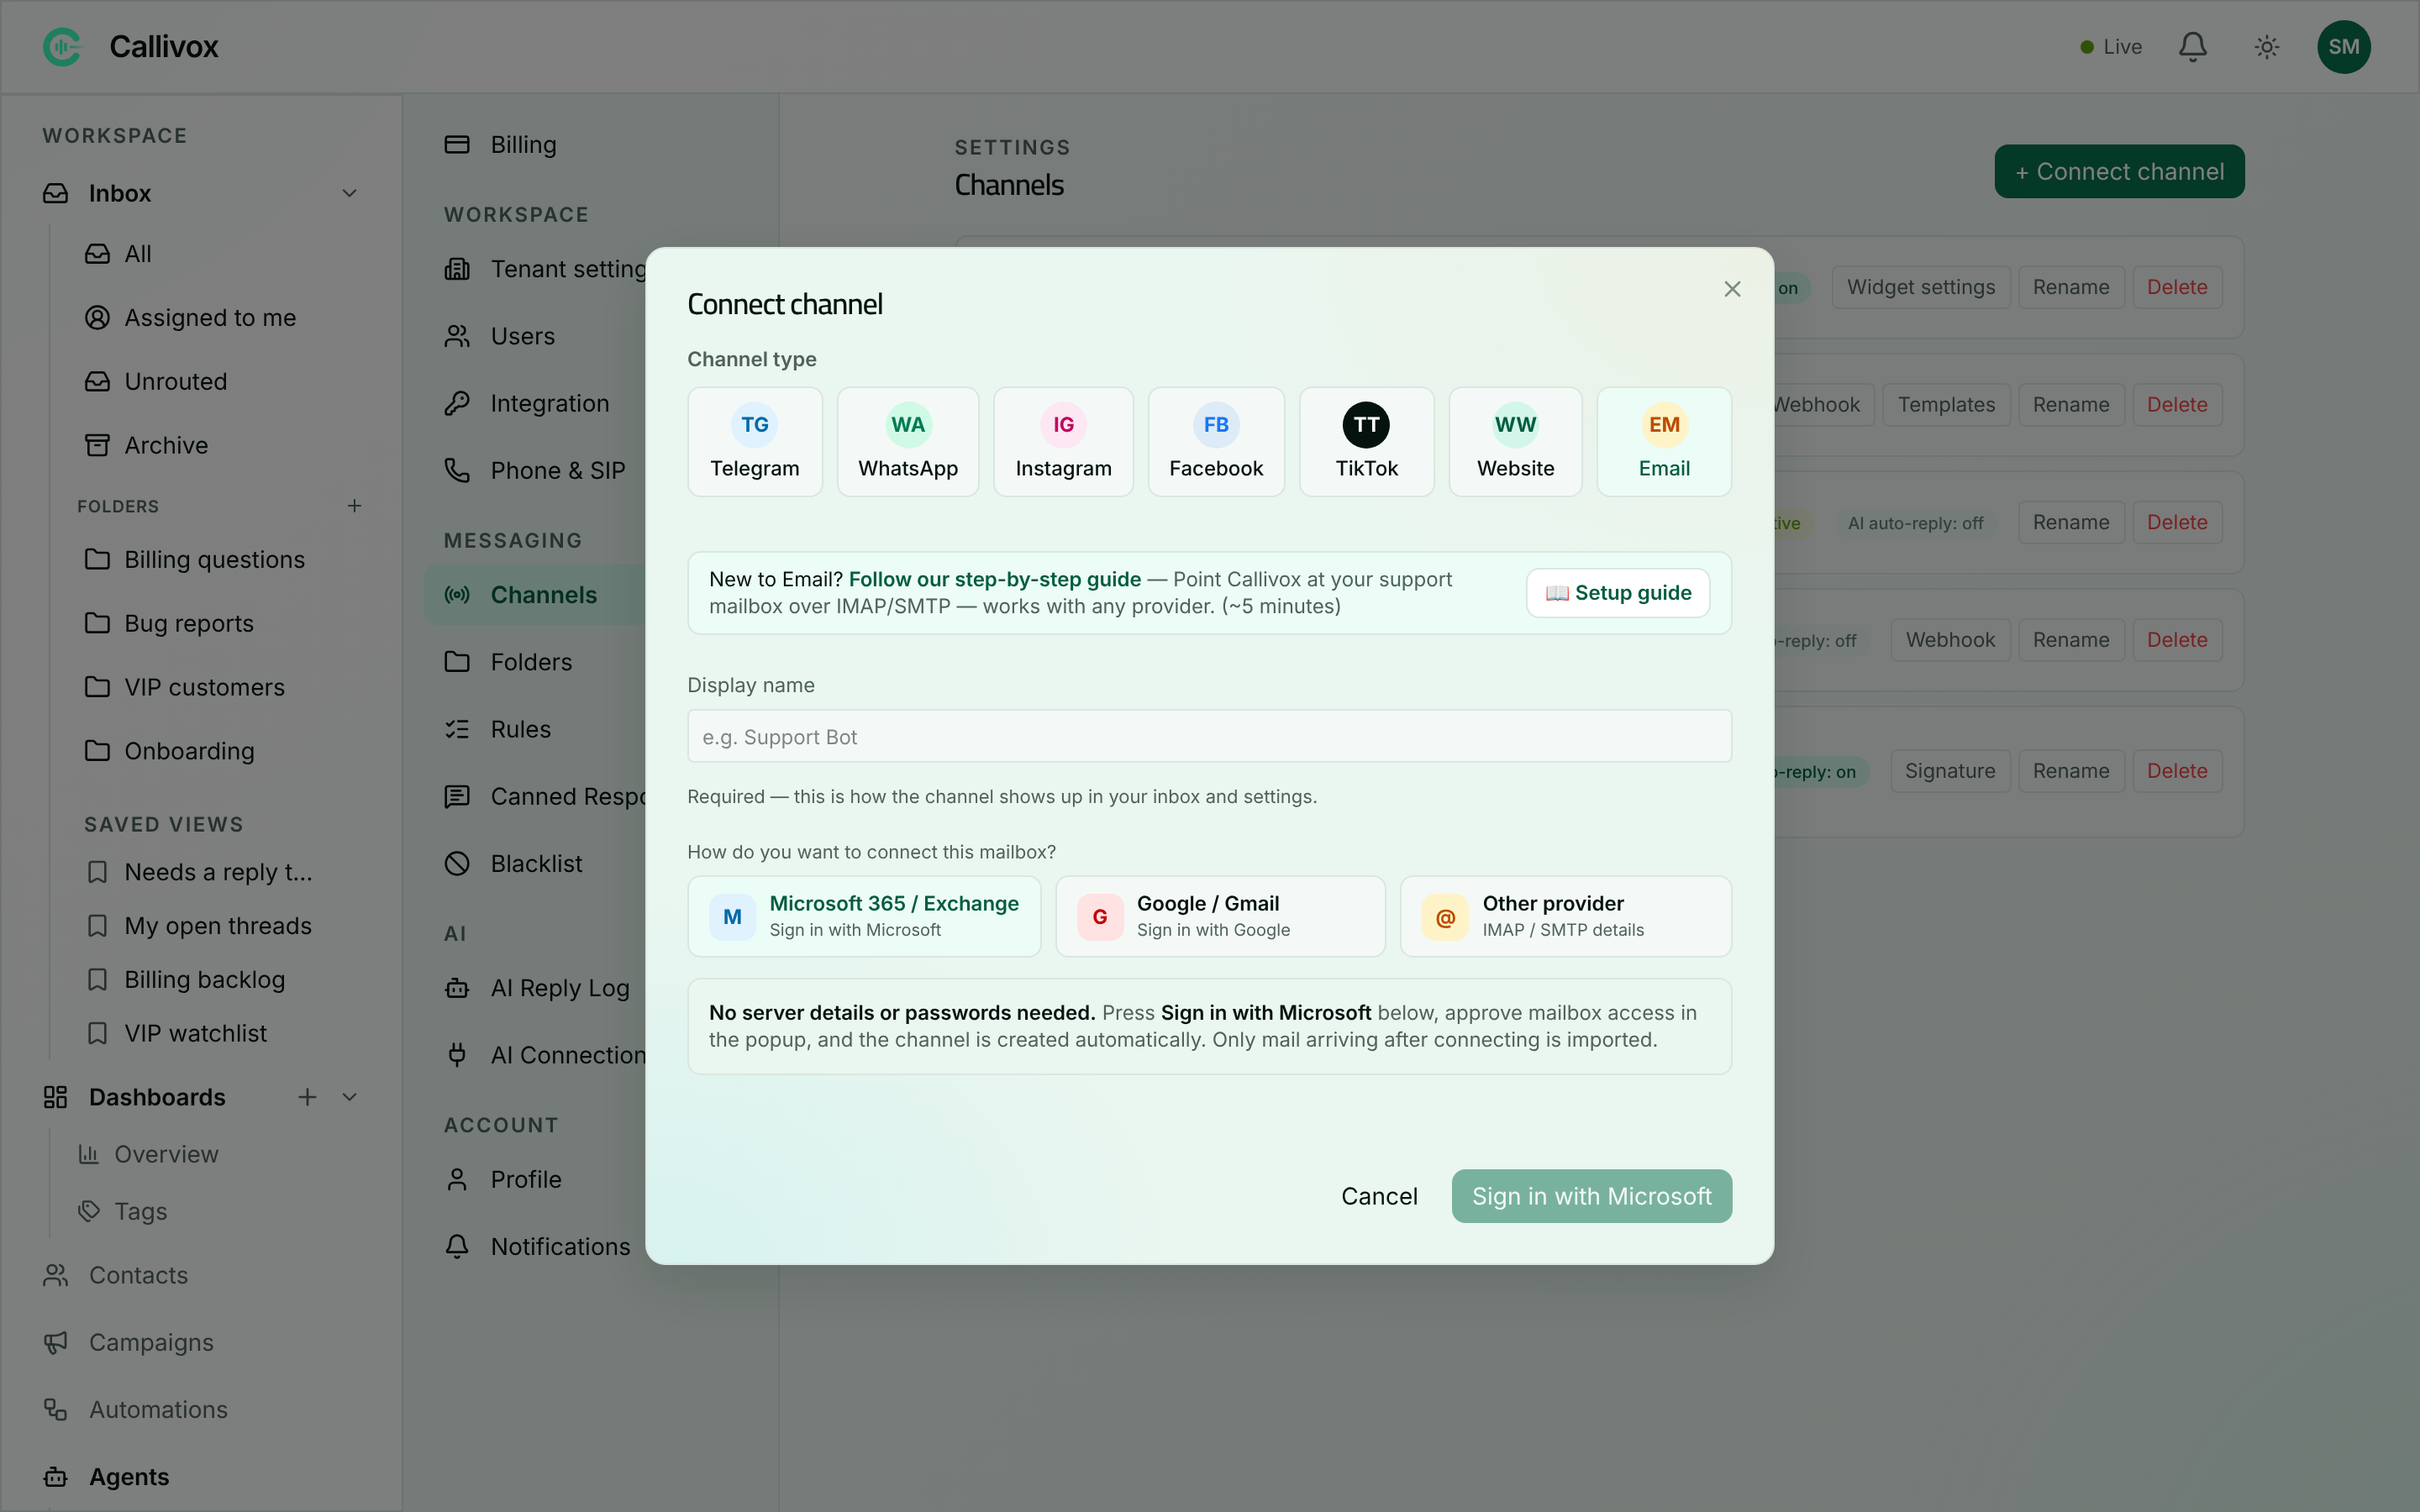Open Templates for the channel

[1946, 405]
